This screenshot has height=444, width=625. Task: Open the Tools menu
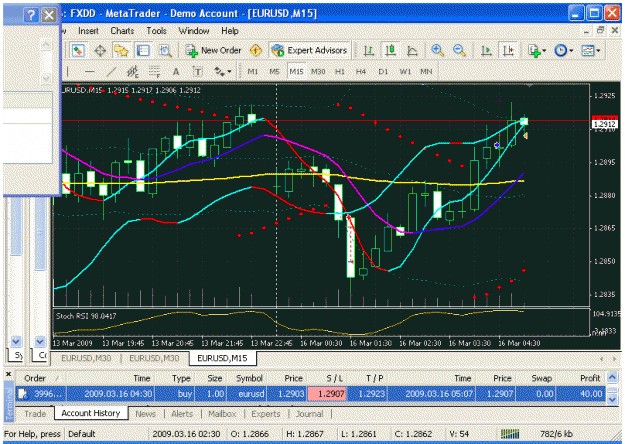pyautogui.click(x=156, y=31)
